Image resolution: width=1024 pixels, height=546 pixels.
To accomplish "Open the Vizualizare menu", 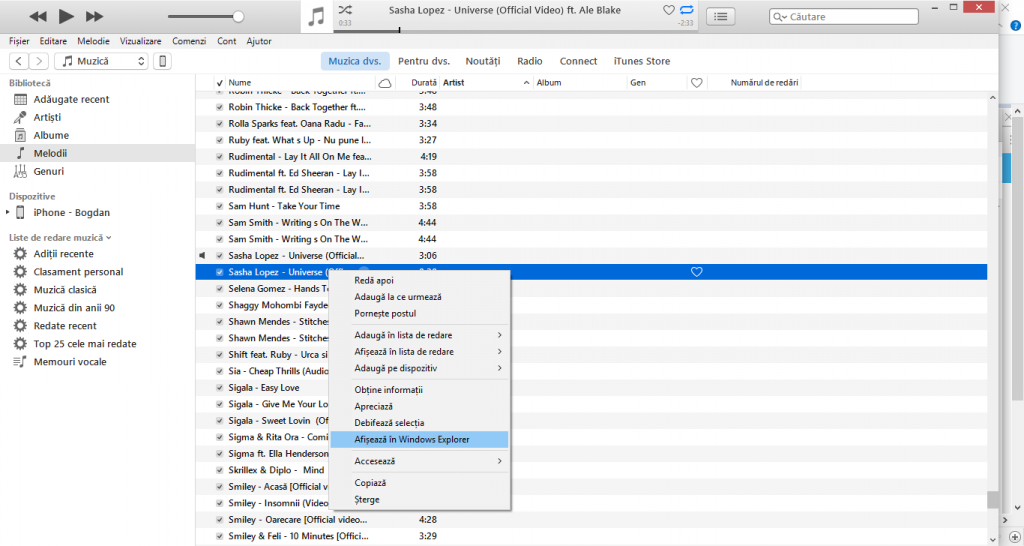I will point(140,41).
